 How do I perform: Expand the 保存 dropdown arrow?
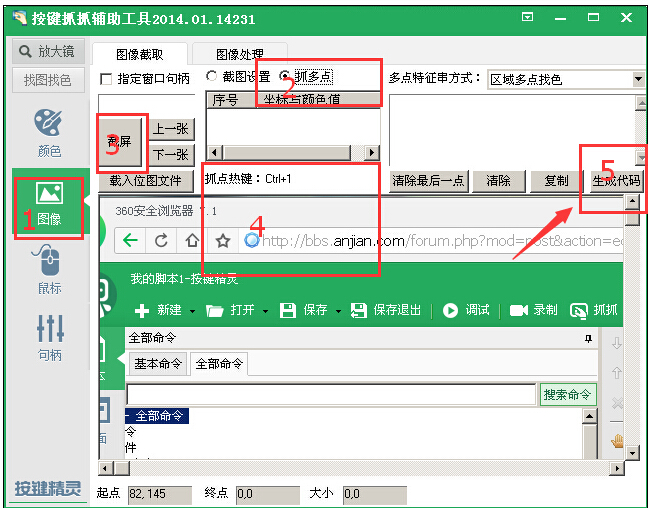(x=338, y=311)
